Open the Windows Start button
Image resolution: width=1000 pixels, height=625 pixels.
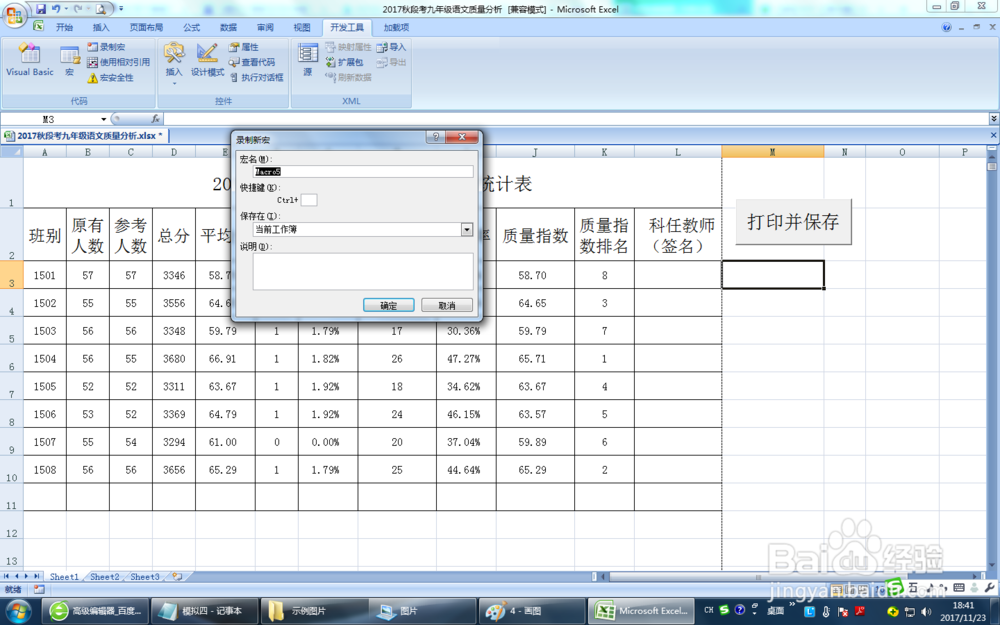click(18, 611)
